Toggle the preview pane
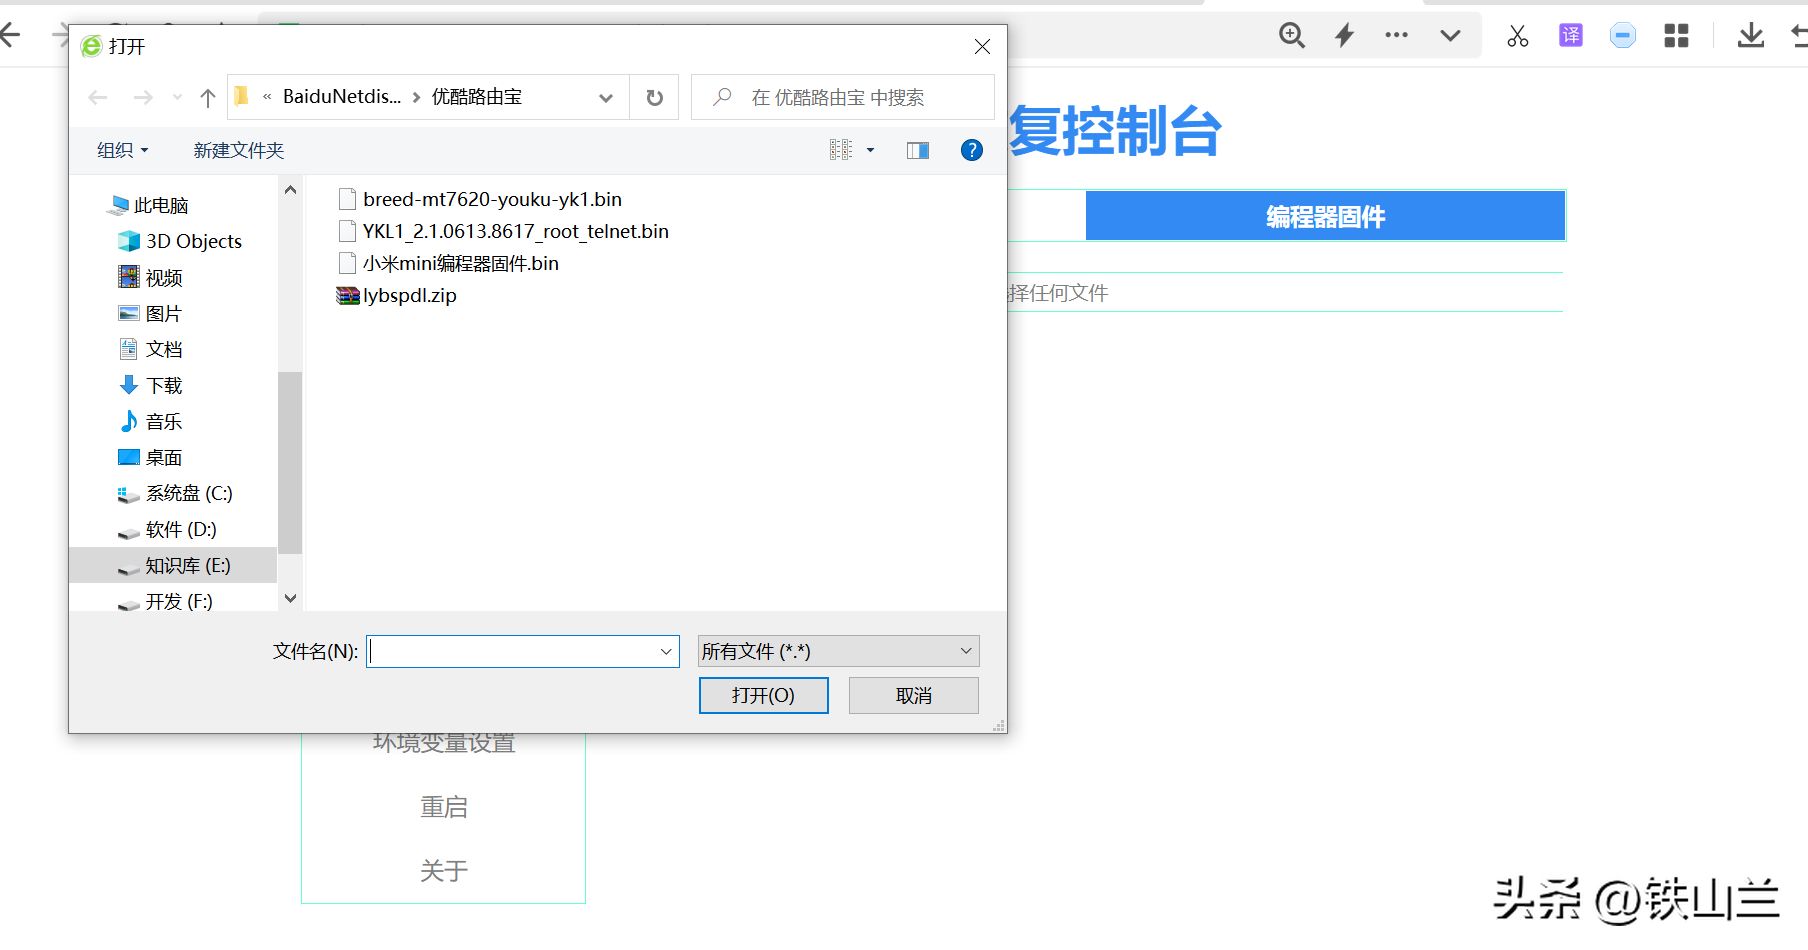The width and height of the screenshot is (1808, 950). 918,150
